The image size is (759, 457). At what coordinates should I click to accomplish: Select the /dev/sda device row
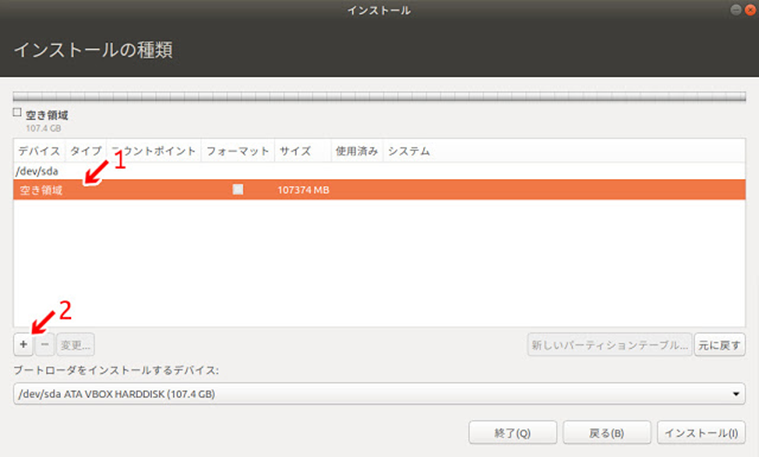click(x=379, y=171)
